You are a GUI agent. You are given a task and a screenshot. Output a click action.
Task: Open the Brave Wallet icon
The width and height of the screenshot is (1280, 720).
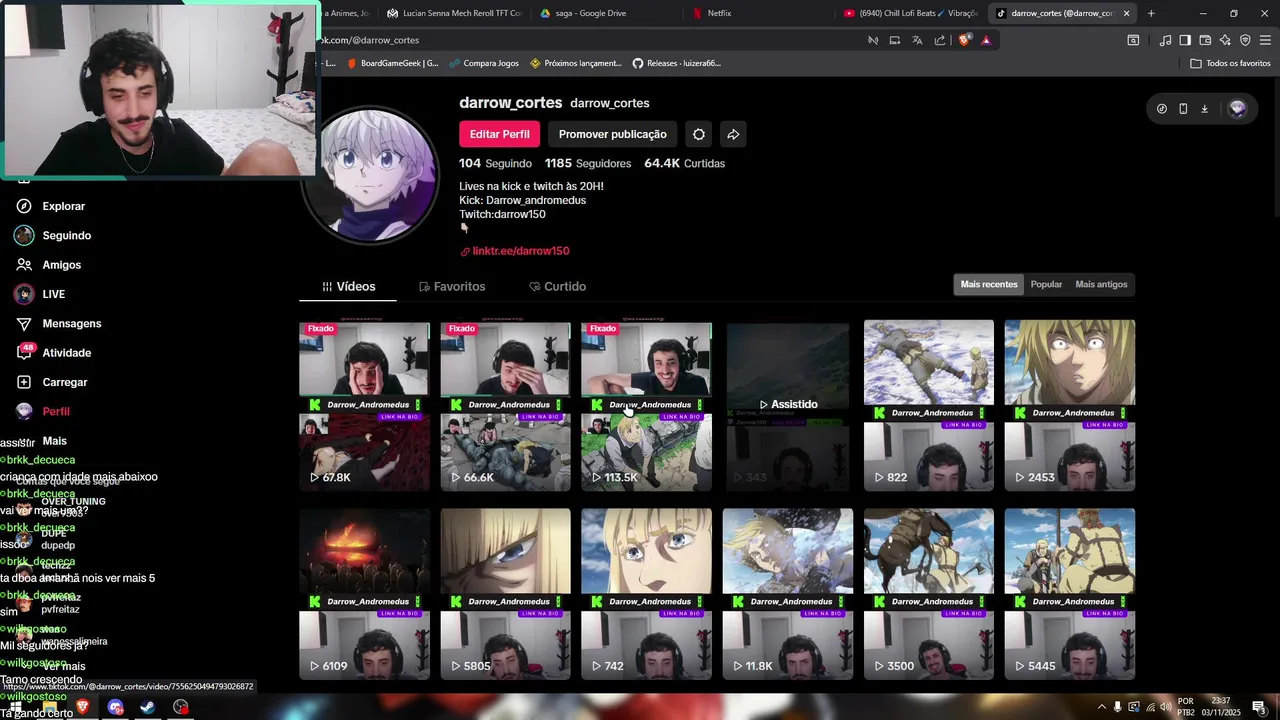click(1205, 40)
